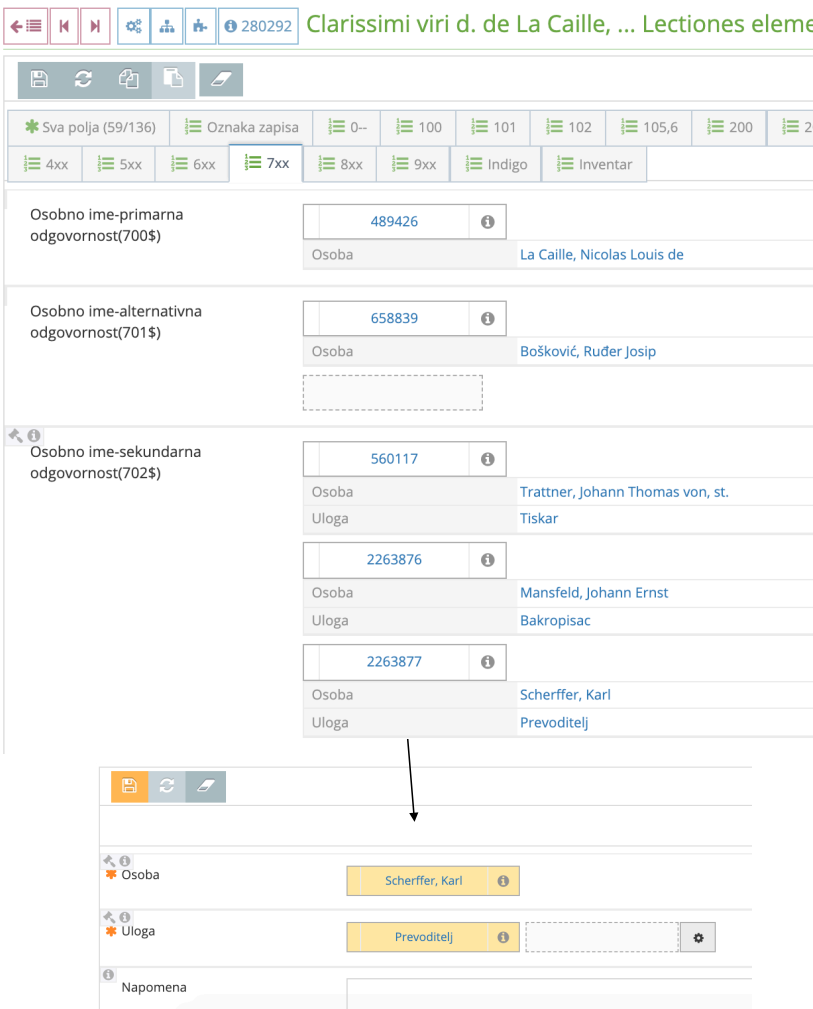Click the back-to-list arrow icon
The height and width of the screenshot is (1009, 813).
[25, 25]
